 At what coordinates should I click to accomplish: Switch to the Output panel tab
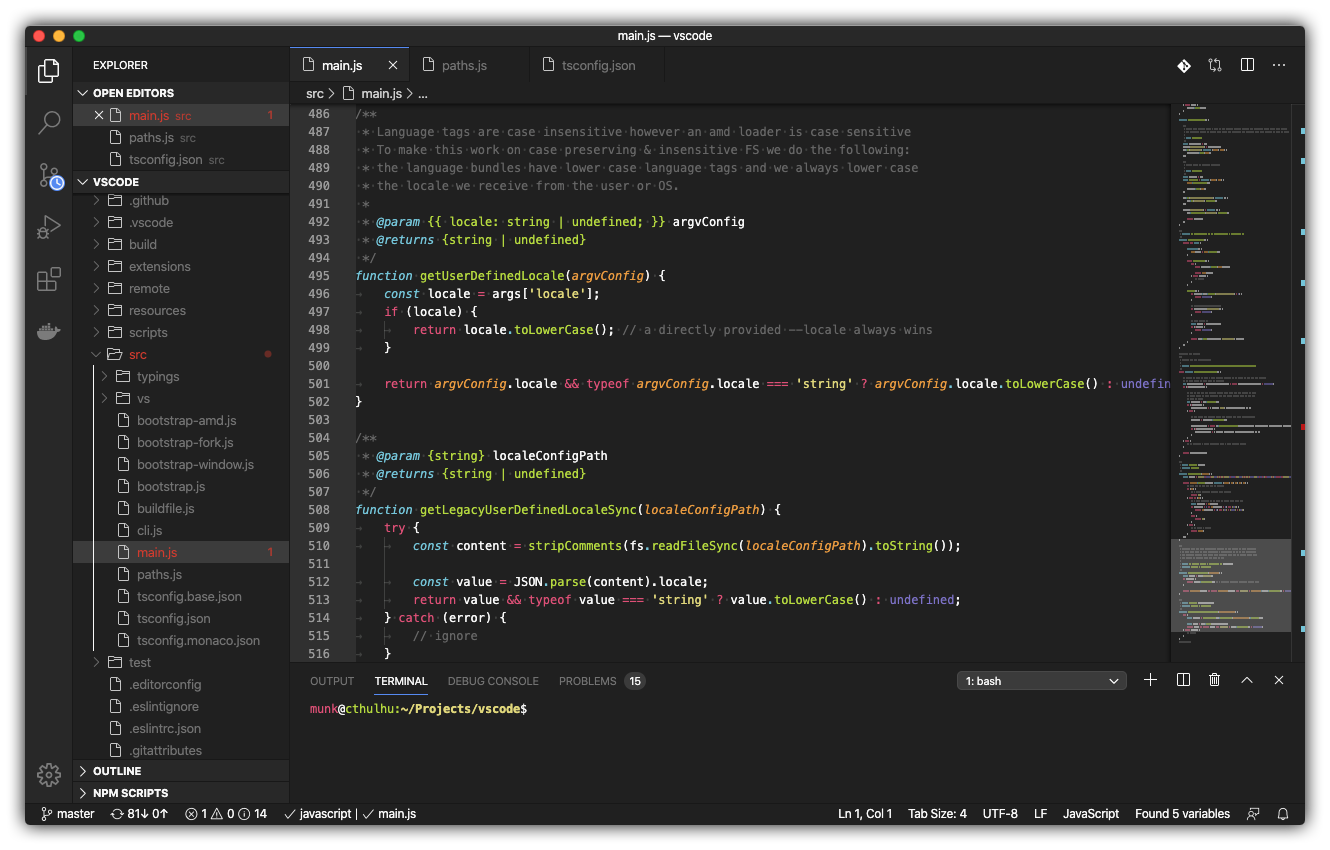332,681
